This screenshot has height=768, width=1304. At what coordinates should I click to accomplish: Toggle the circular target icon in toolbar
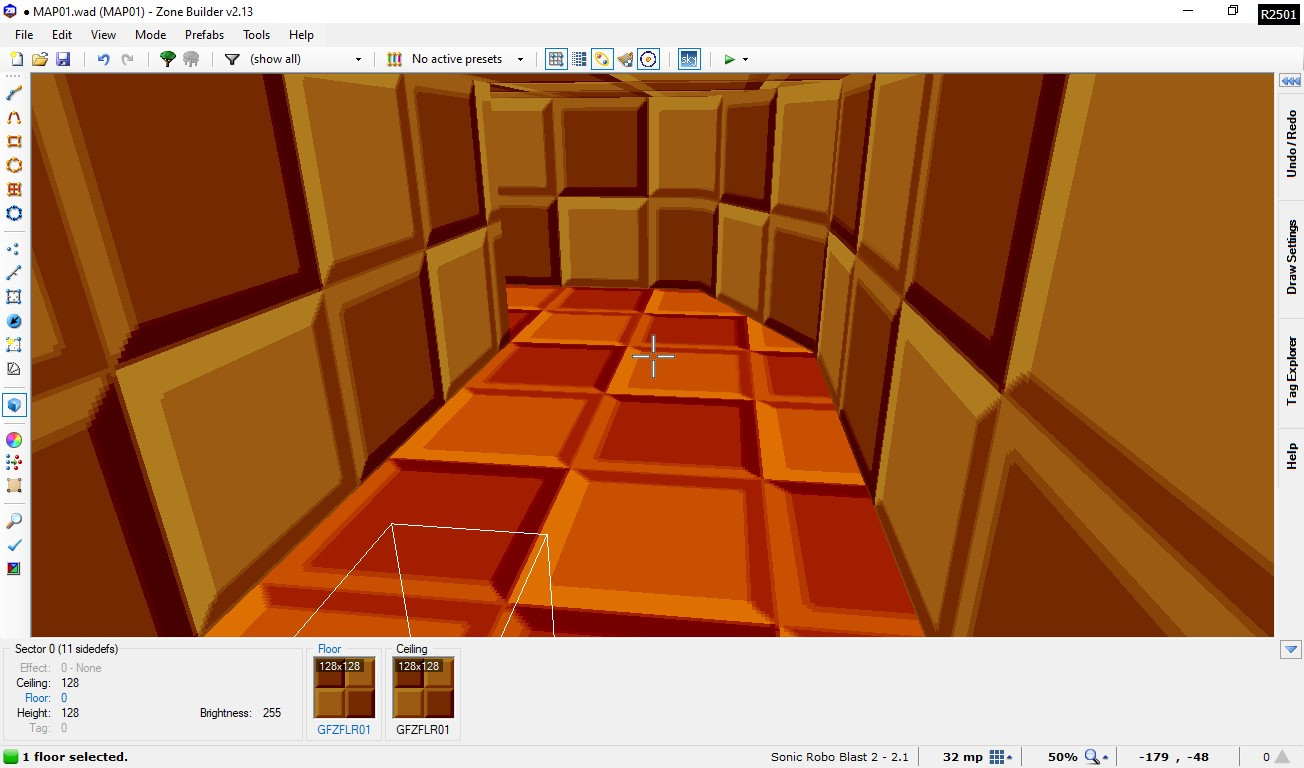pos(648,59)
